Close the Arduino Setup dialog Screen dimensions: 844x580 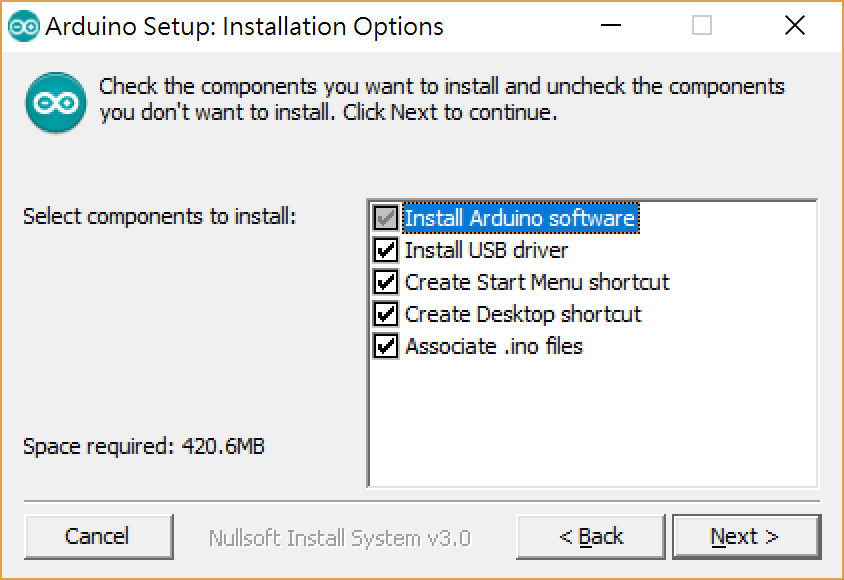(x=795, y=27)
